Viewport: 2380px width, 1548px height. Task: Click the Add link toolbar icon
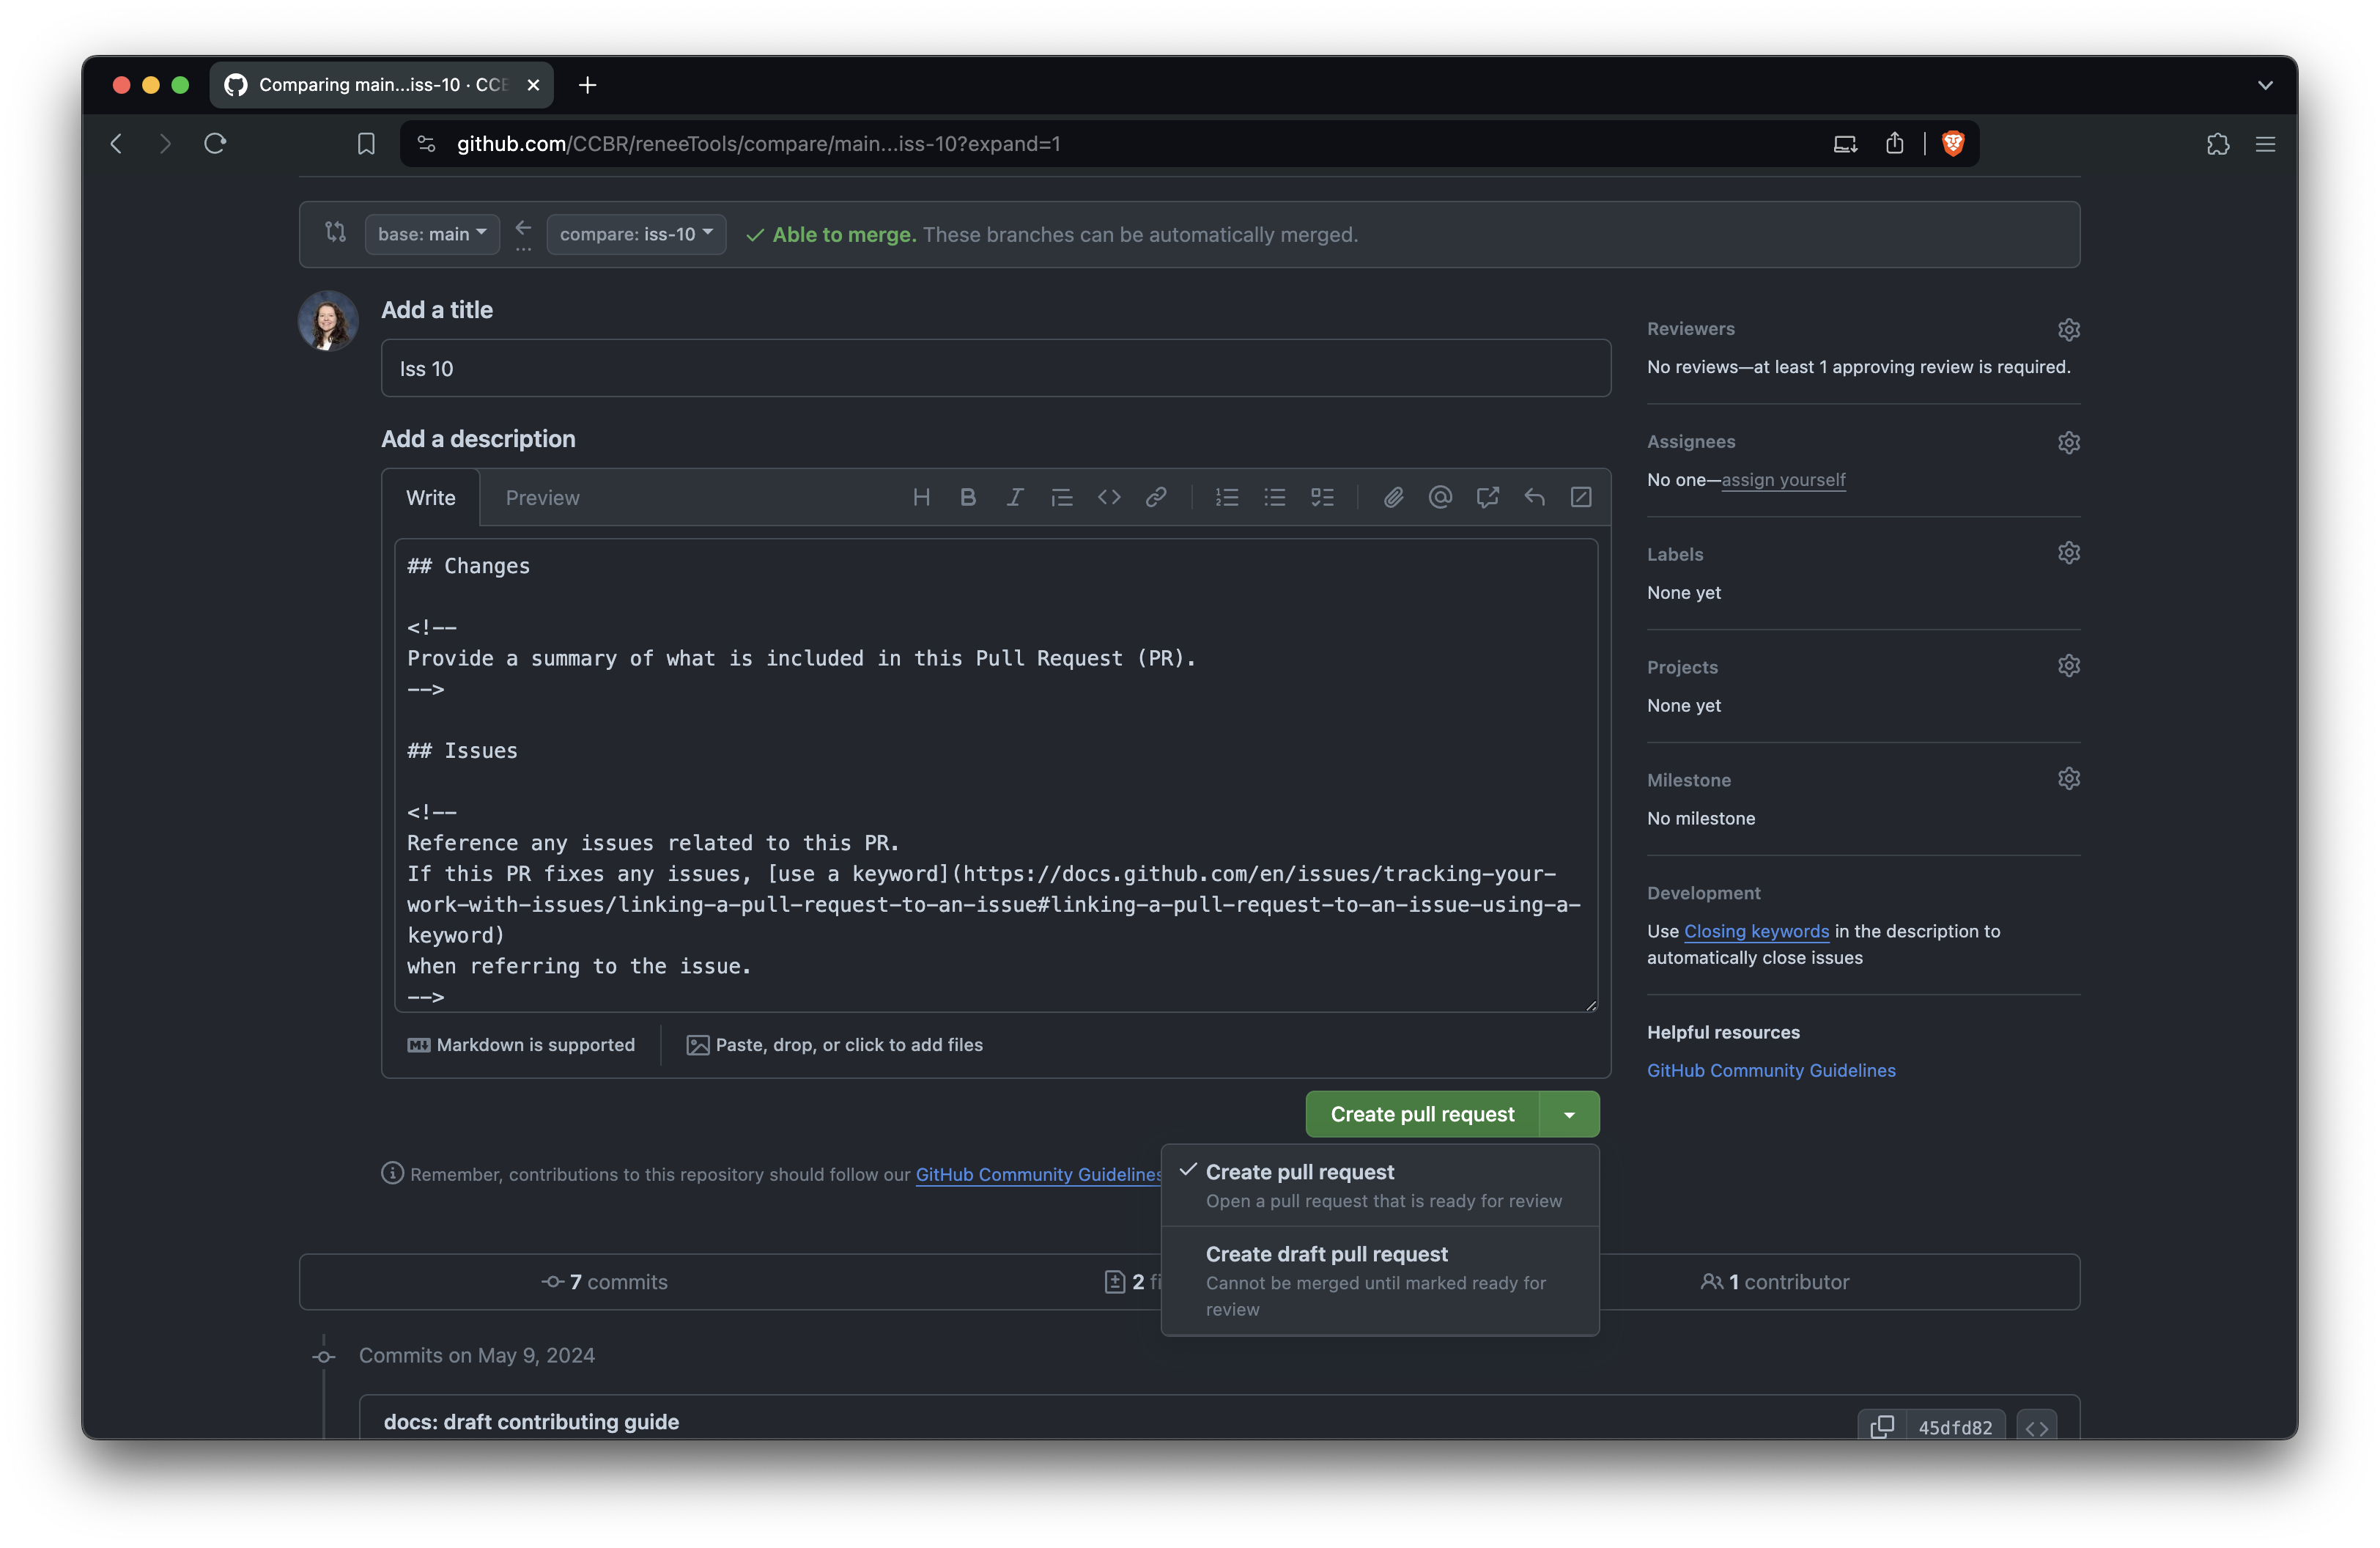tap(1155, 497)
